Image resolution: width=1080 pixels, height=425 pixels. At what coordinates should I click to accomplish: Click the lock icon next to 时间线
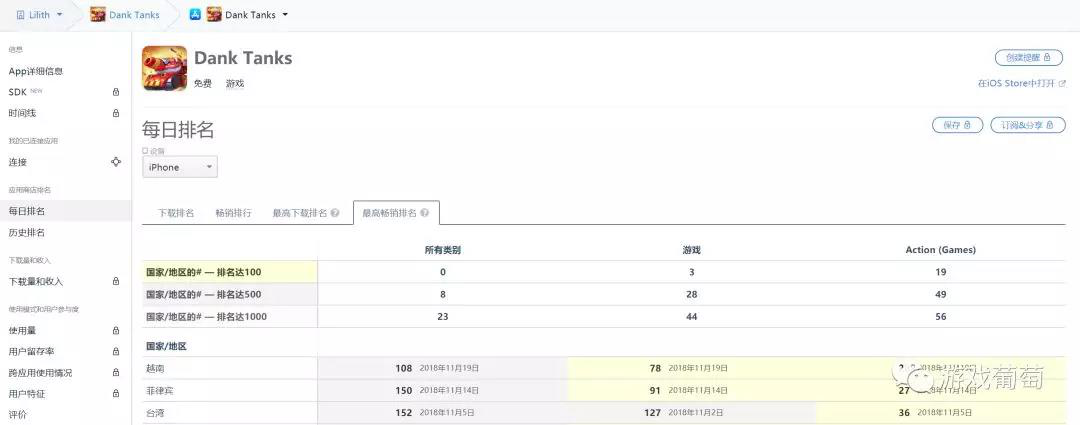(116, 113)
